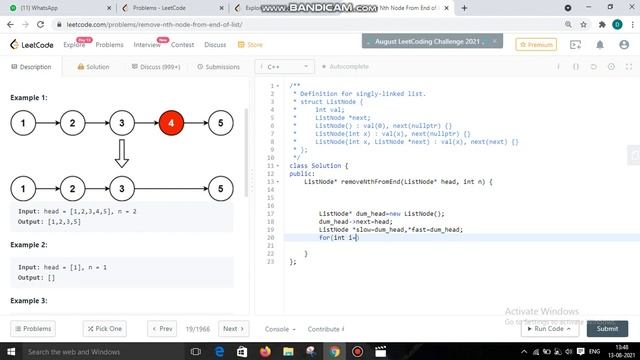Screen dimensions: 640x360
Task: Click the editor info icon
Action: click(x=558, y=67)
